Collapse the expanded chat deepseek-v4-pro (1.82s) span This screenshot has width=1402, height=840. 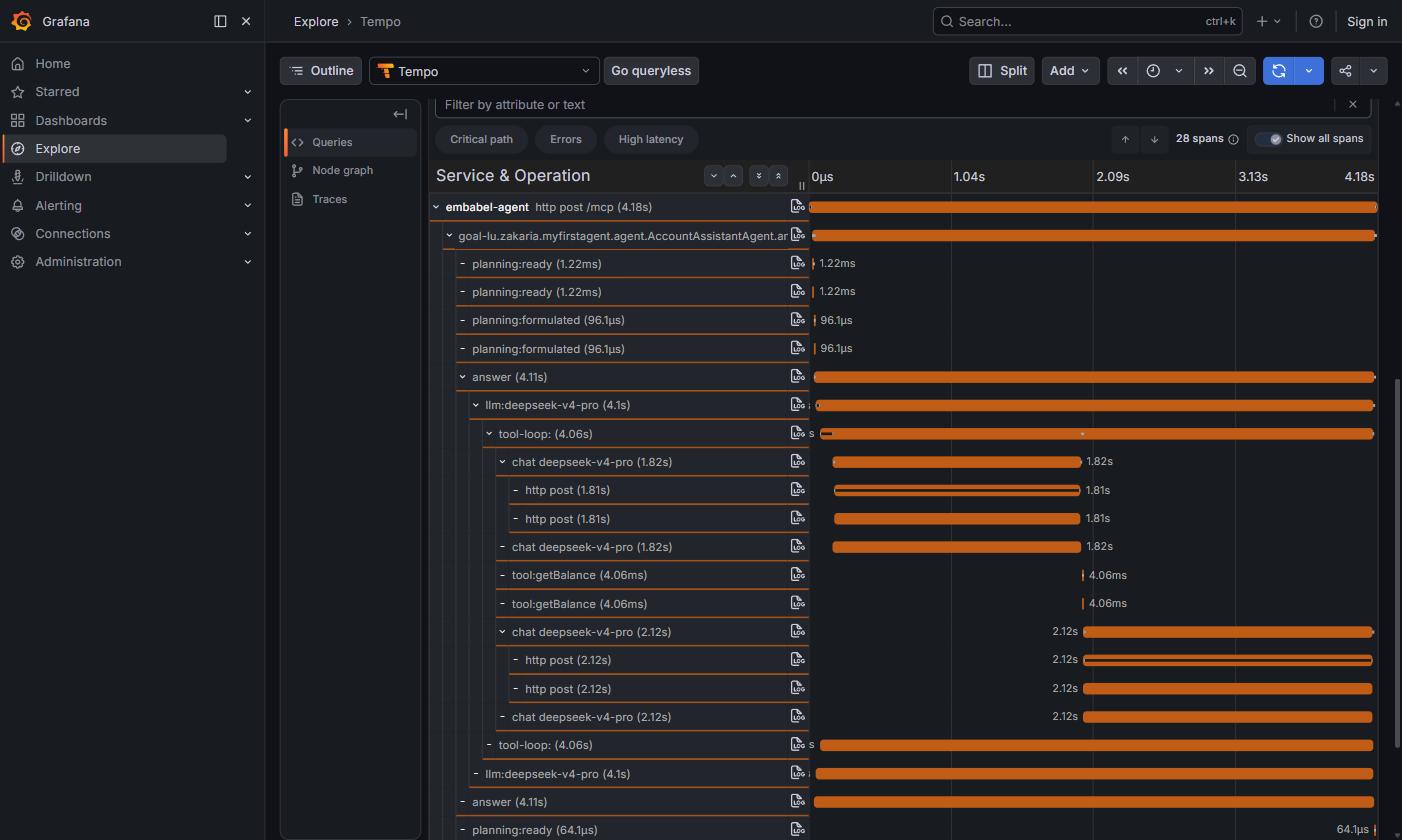(503, 462)
